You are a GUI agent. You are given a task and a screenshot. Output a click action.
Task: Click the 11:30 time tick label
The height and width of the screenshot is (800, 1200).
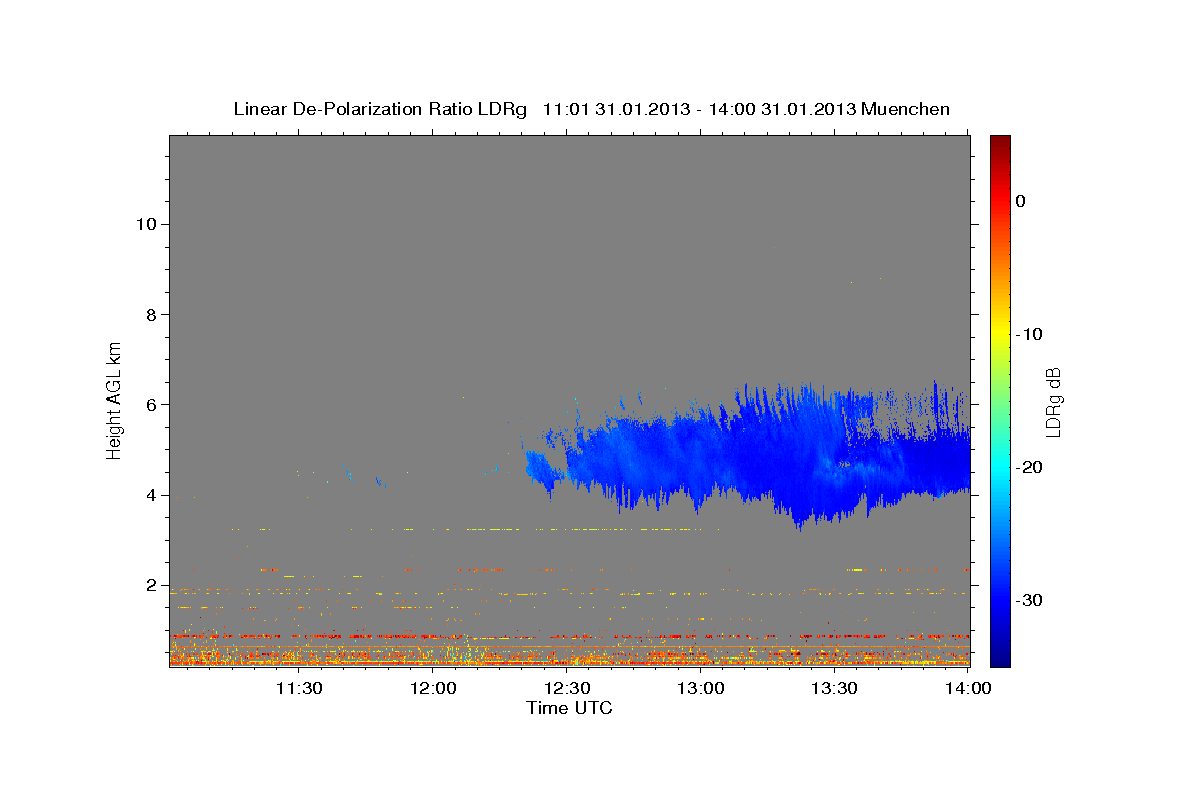[298, 688]
